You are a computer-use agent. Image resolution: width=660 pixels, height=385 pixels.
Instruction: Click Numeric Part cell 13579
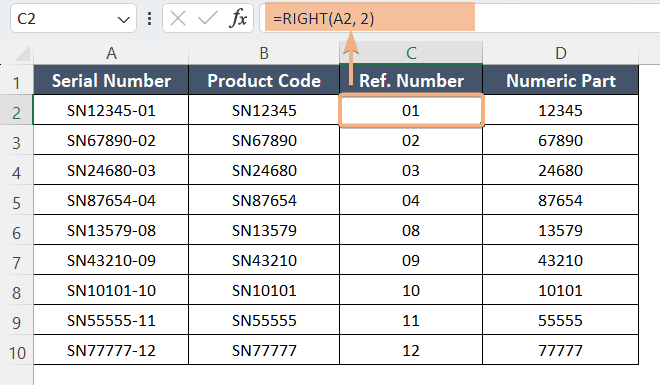(560, 230)
